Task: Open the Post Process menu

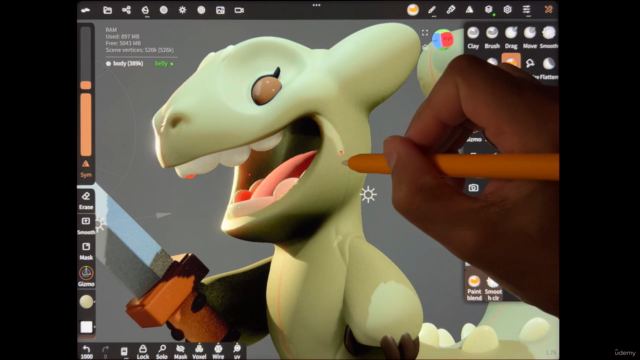Action: (201, 10)
